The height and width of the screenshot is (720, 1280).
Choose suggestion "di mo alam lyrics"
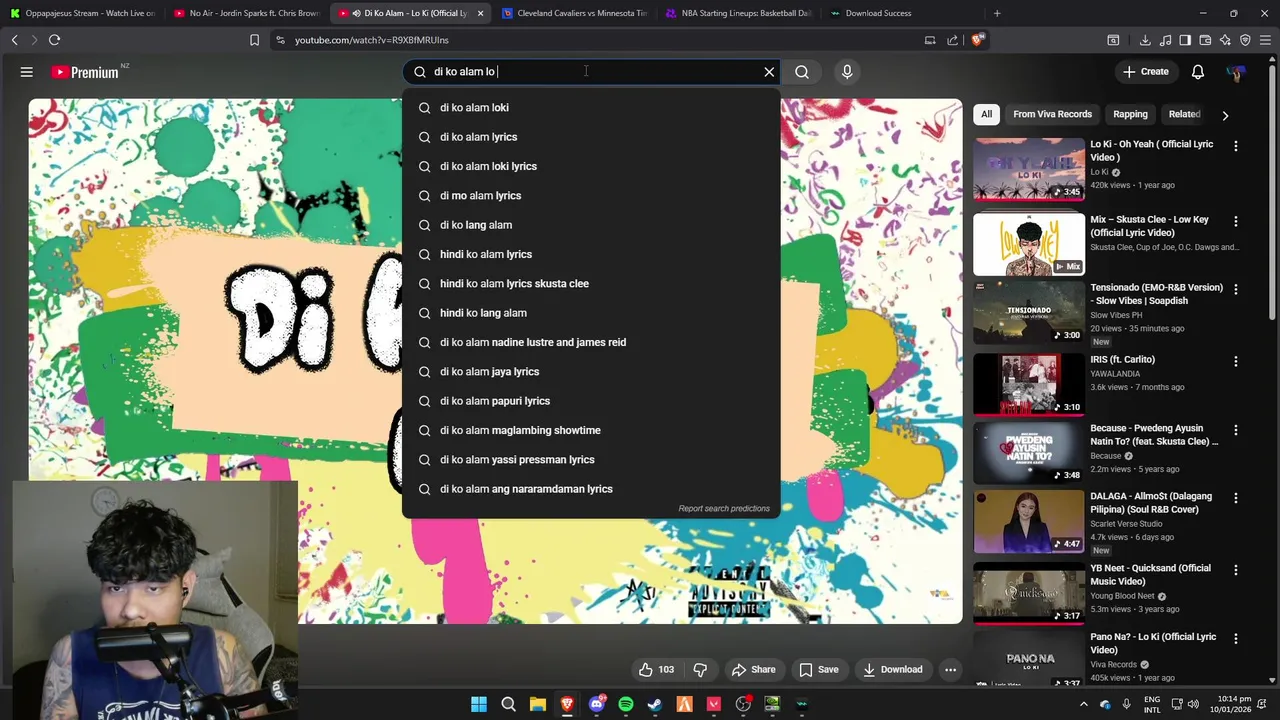(x=590, y=196)
